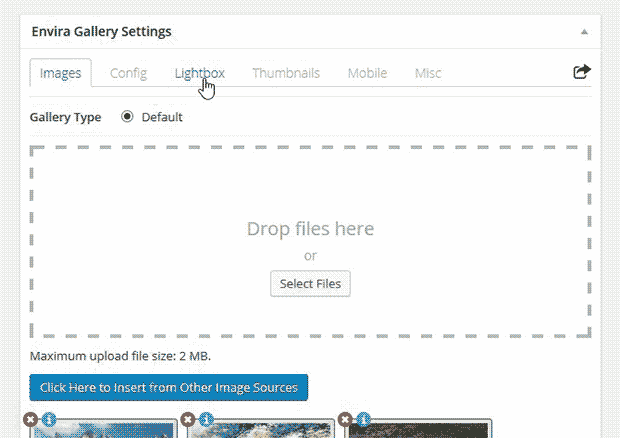The width and height of the screenshot is (620, 438).
Task: Go to the Thumbnails tab
Action: [x=286, y=73]
